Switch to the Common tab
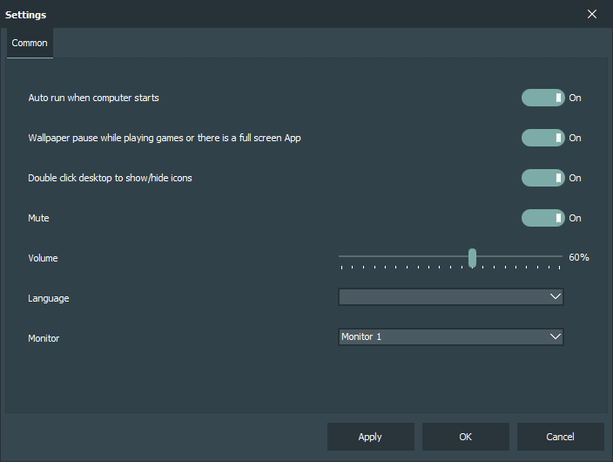This screenshot has width=613, height=462. (x=30, y=43)
